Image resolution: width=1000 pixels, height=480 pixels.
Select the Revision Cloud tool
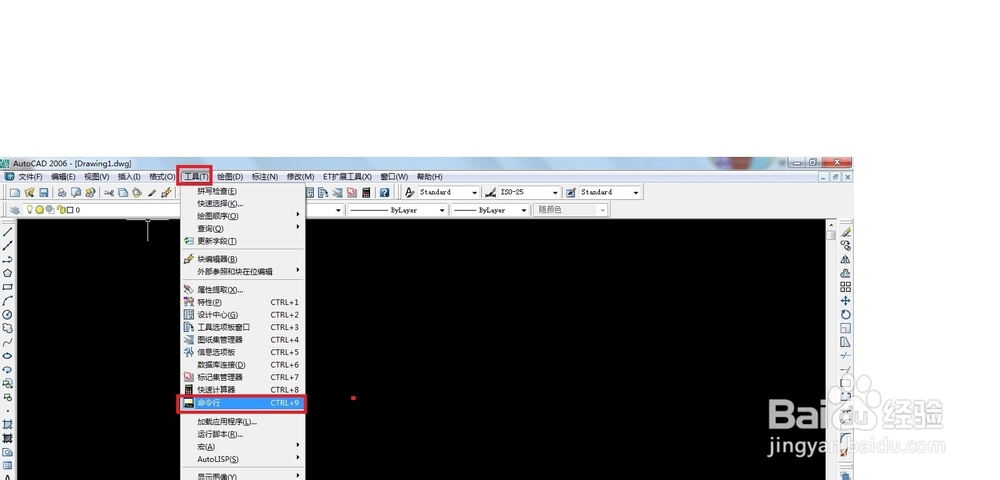click(x=8, y=328)
